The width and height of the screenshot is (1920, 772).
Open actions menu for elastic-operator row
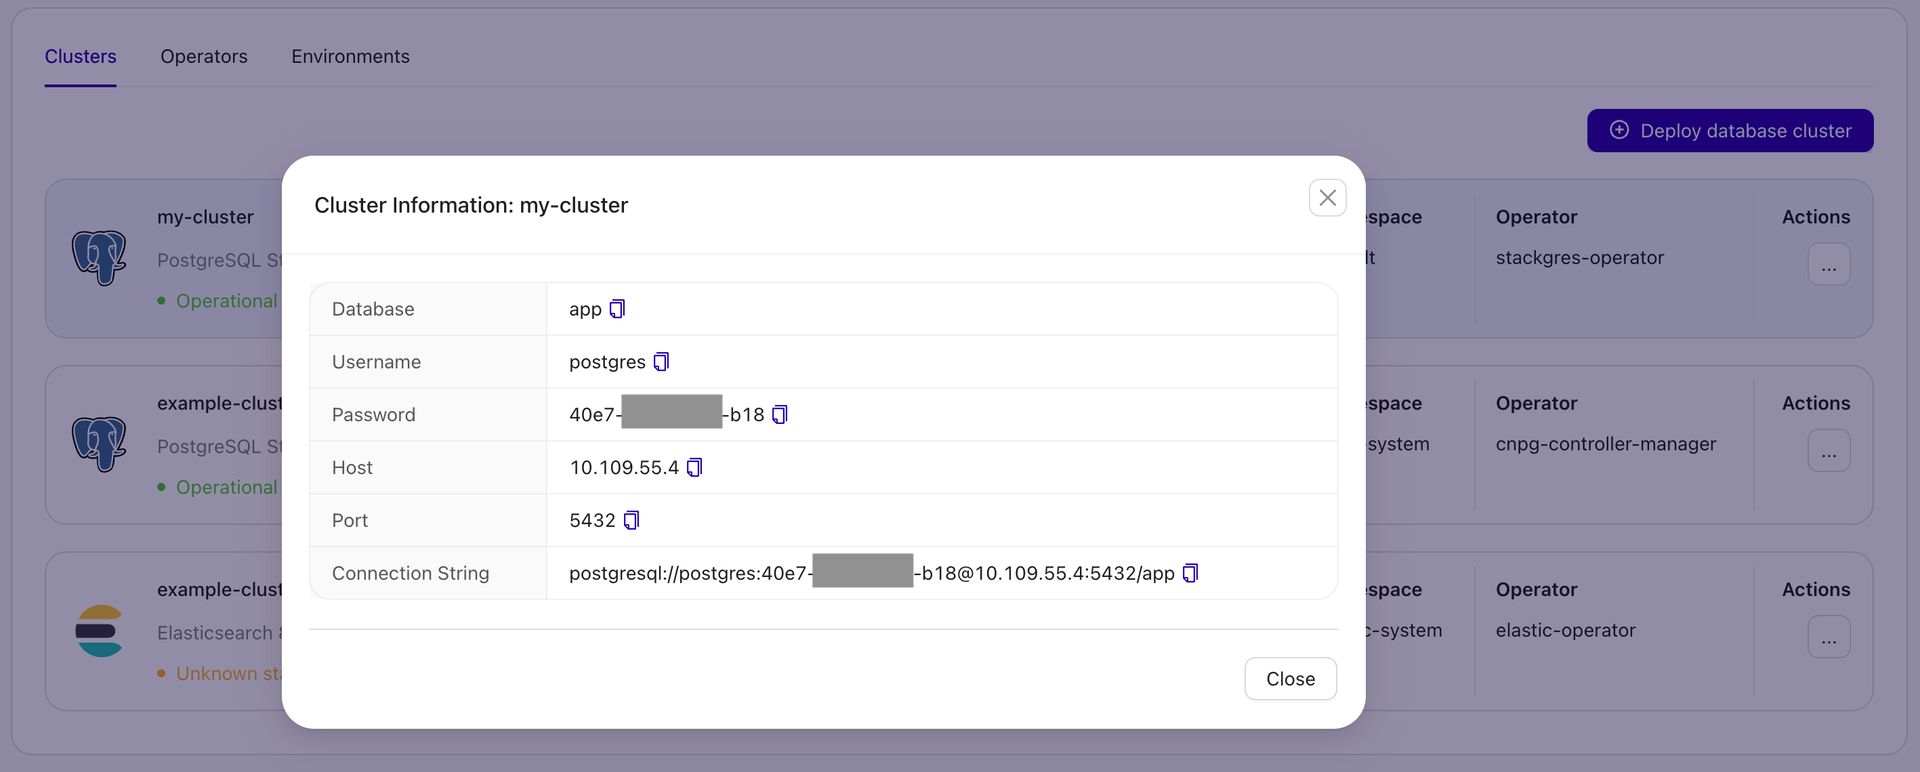click(1828, 637)
